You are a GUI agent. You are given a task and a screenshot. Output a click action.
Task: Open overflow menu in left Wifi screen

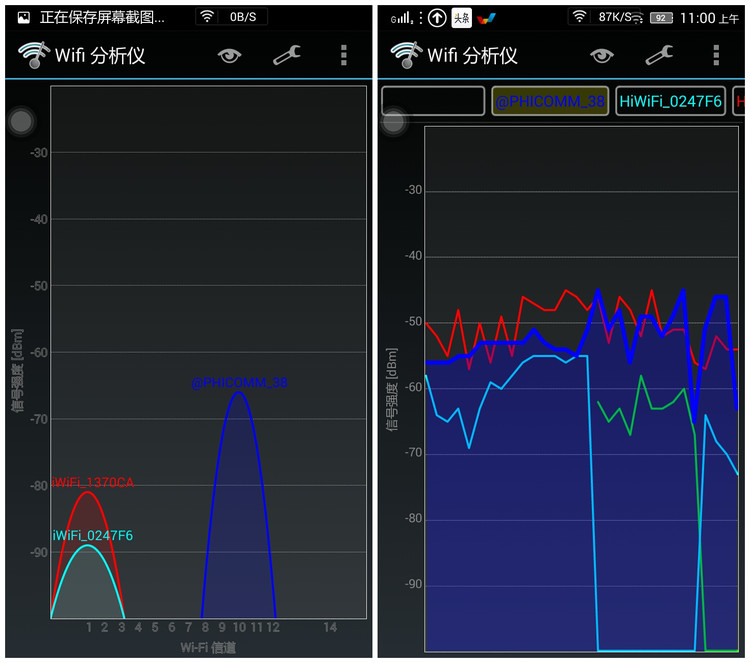tap(343, 55)
